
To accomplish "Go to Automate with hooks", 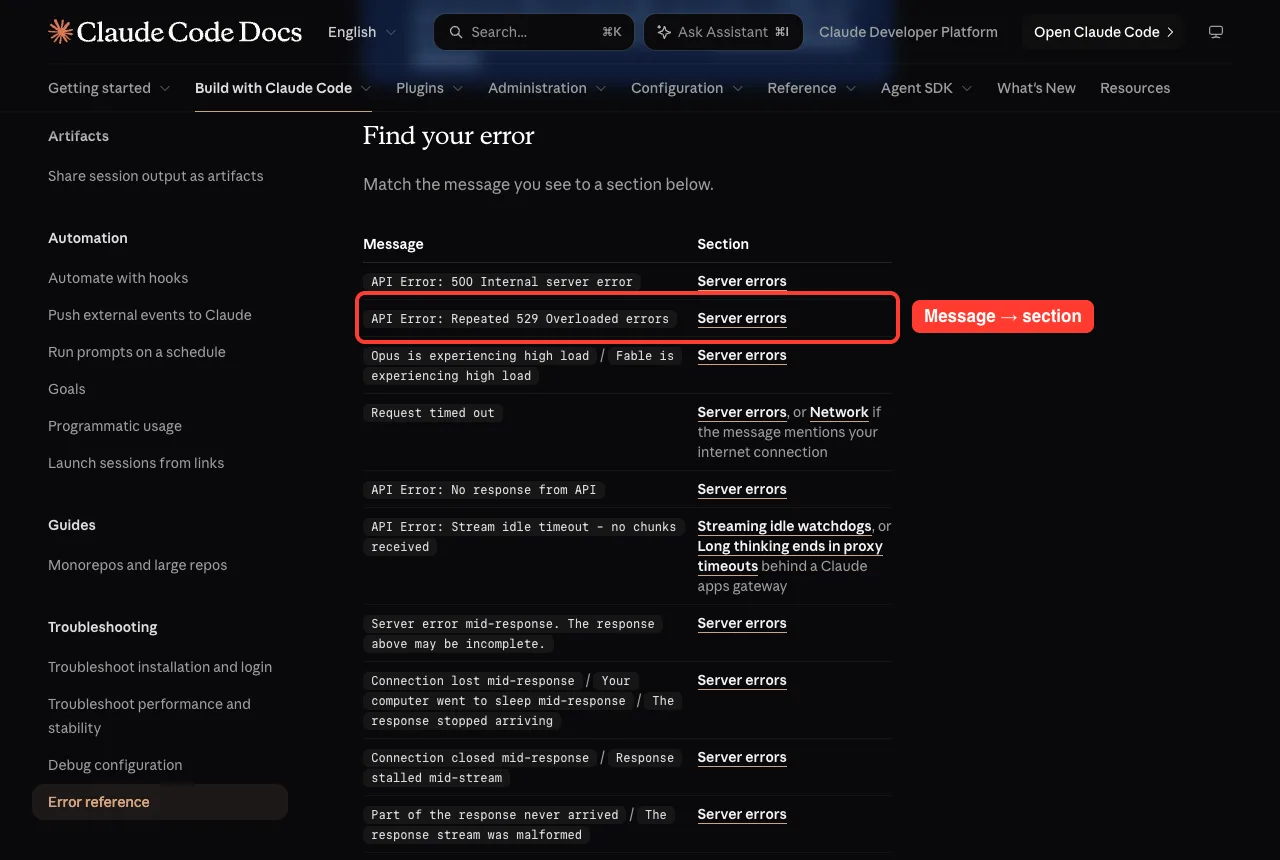I will point(118,278).
